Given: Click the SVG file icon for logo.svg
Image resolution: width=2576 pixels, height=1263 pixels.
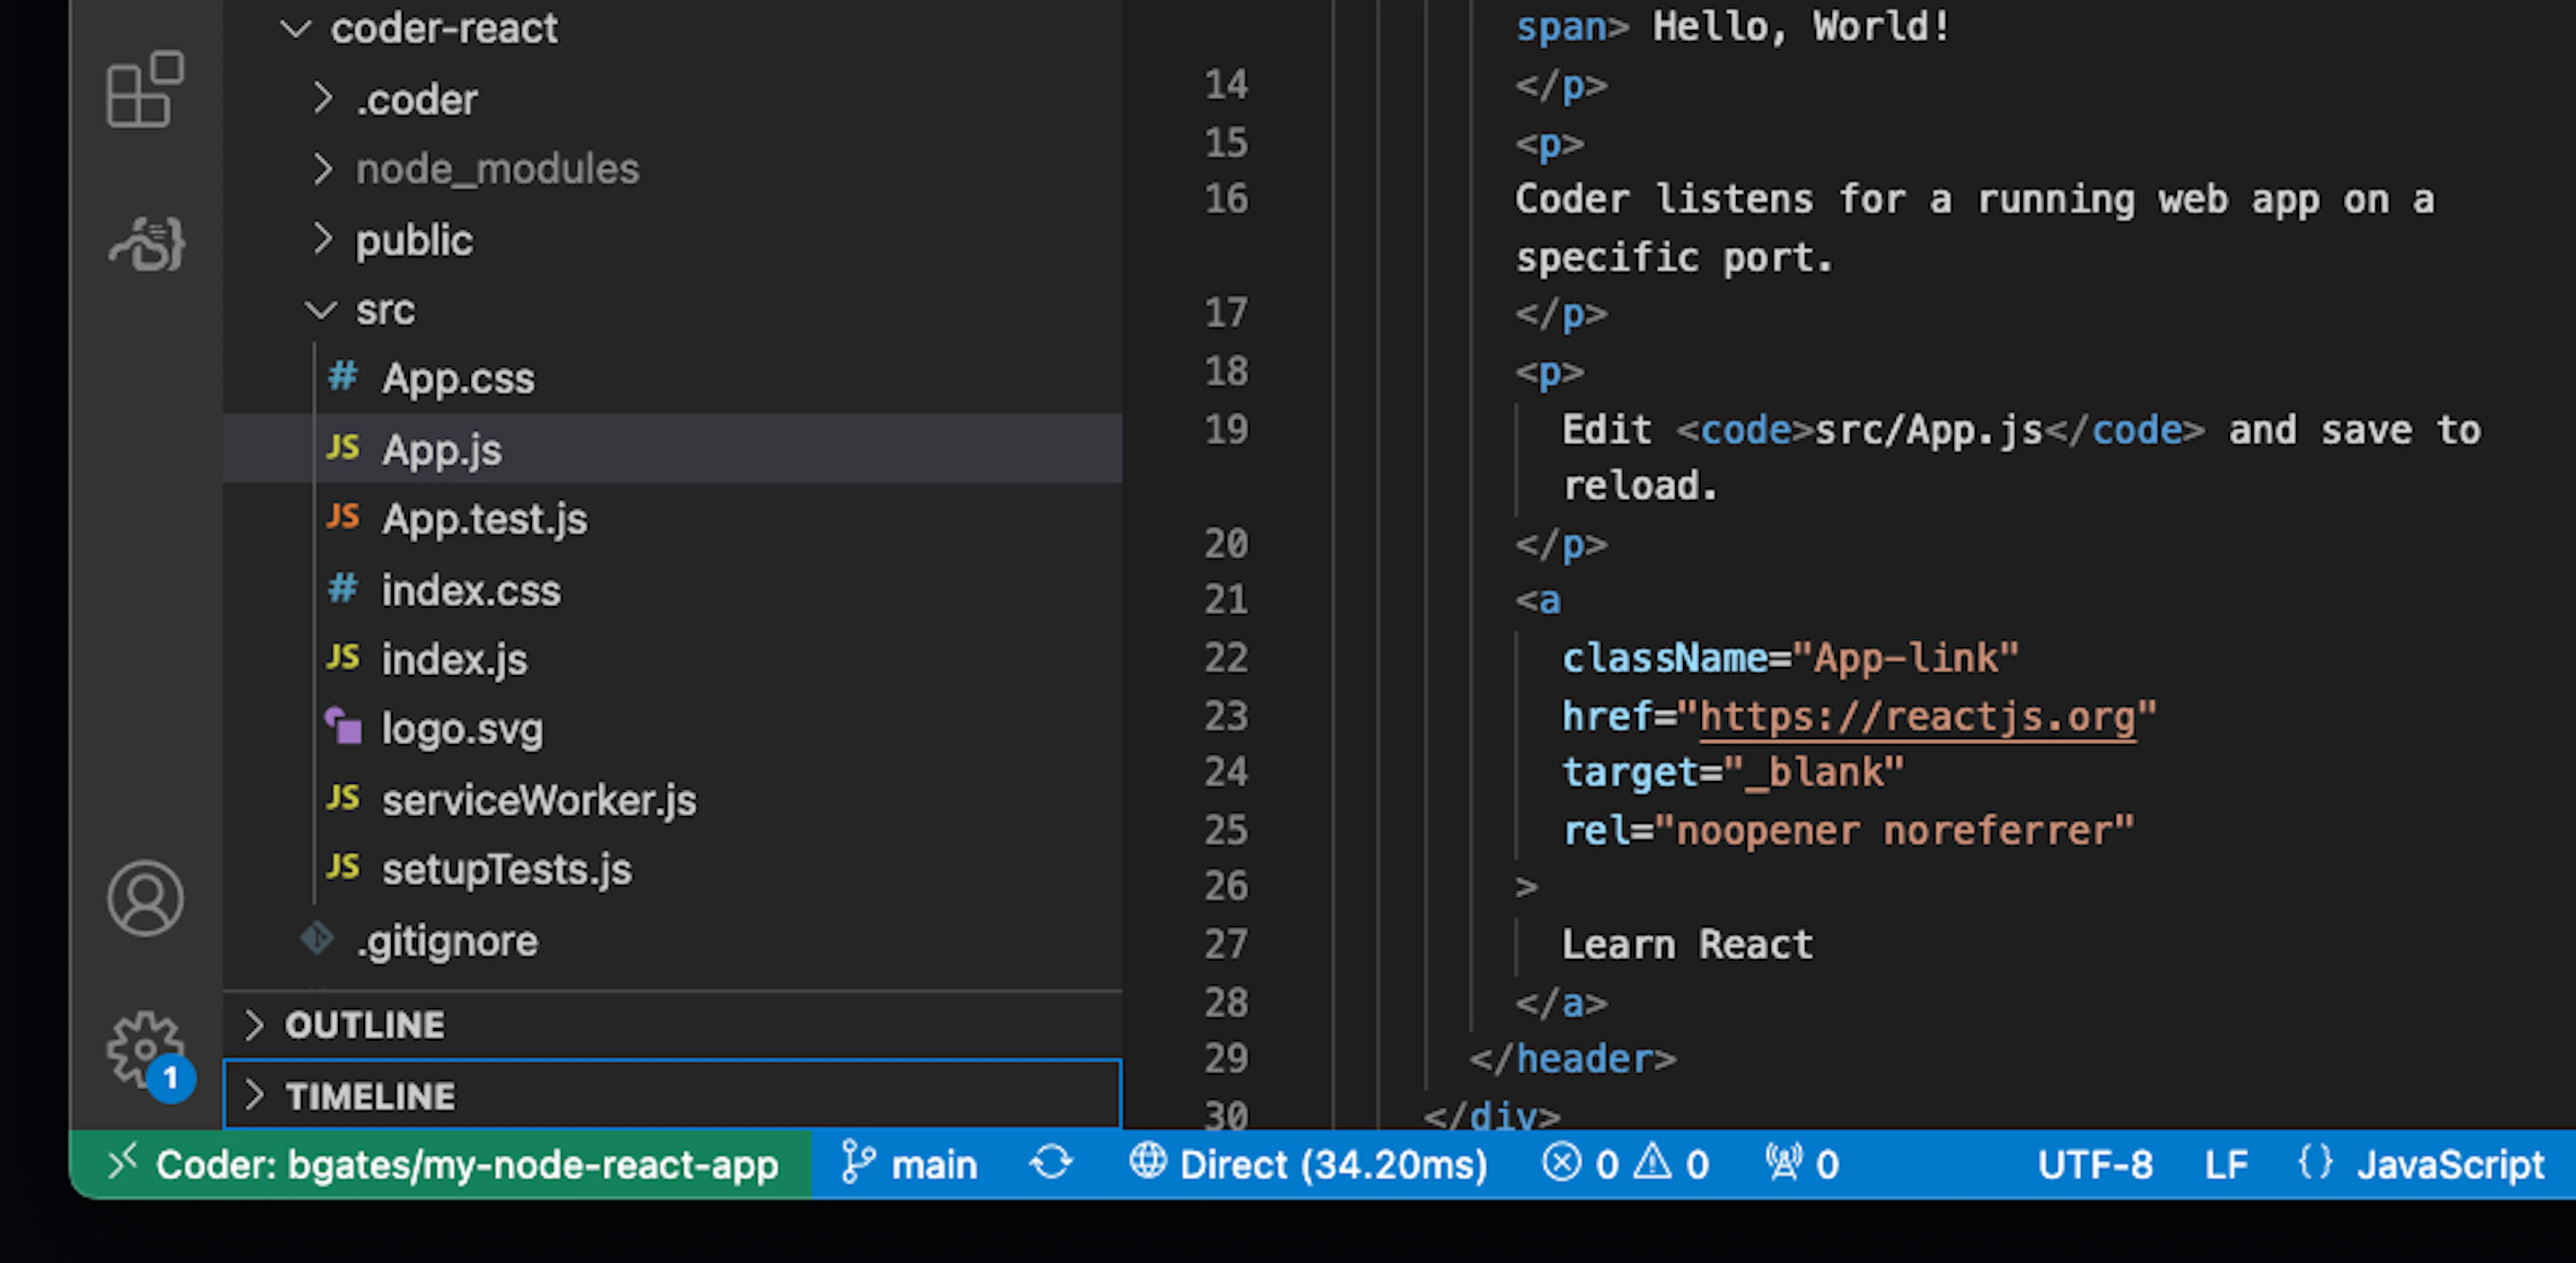Looking at the screenshot, I should click(343, 727).
